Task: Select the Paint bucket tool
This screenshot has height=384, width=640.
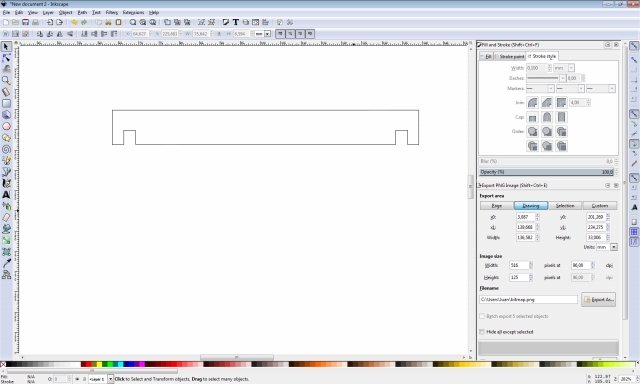Action: point(6,229)
